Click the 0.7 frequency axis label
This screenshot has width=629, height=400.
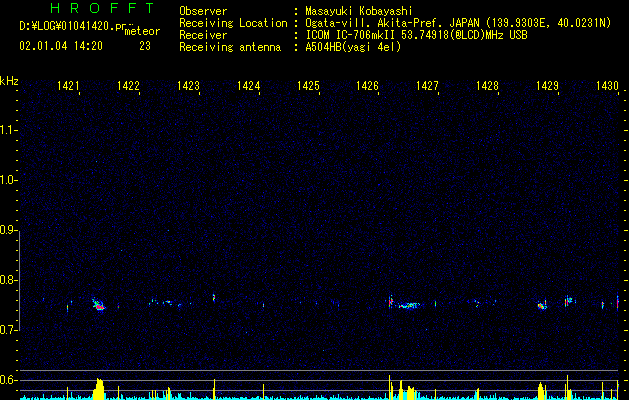(8, 330)
